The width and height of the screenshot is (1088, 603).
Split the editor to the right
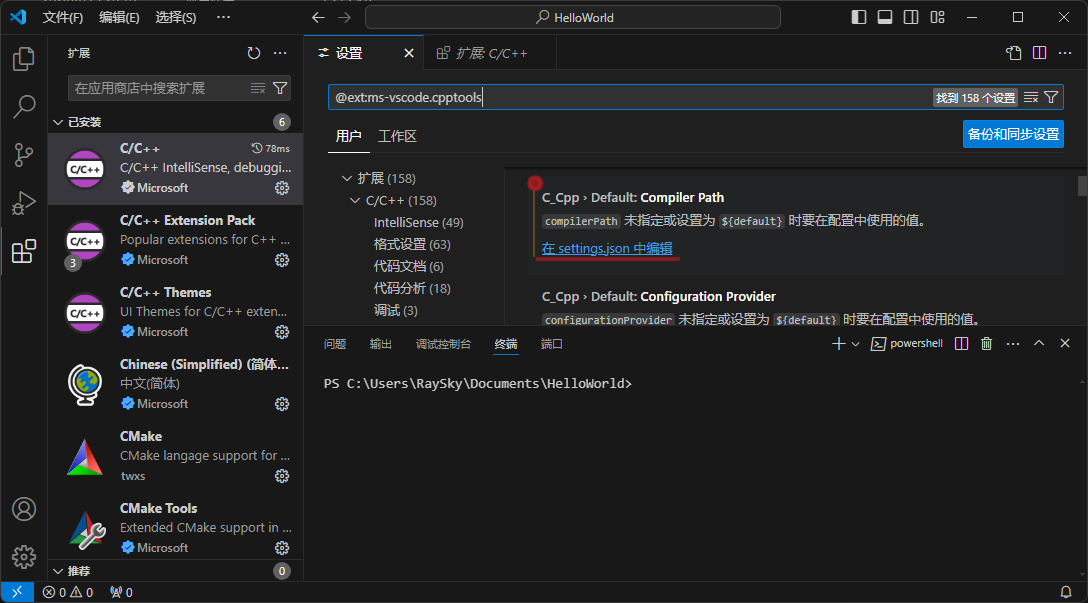tap(1039, 53)
